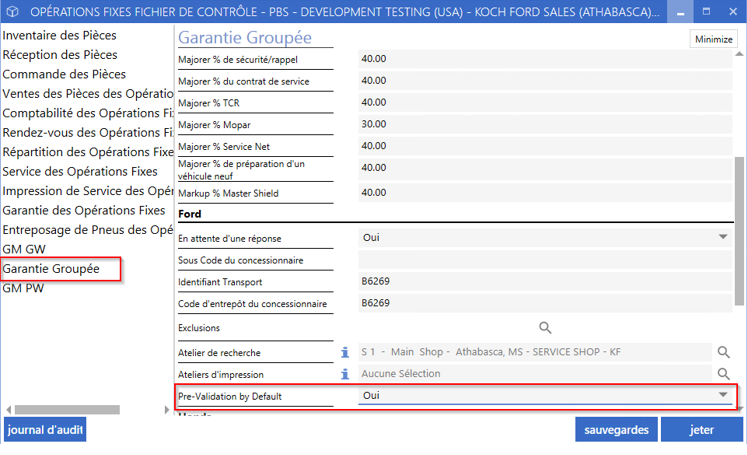Image resolution: width=747 pixels, height=455 pixels.
Task: Select Garantie Groupée in sidebar
Action: point(51,269)
